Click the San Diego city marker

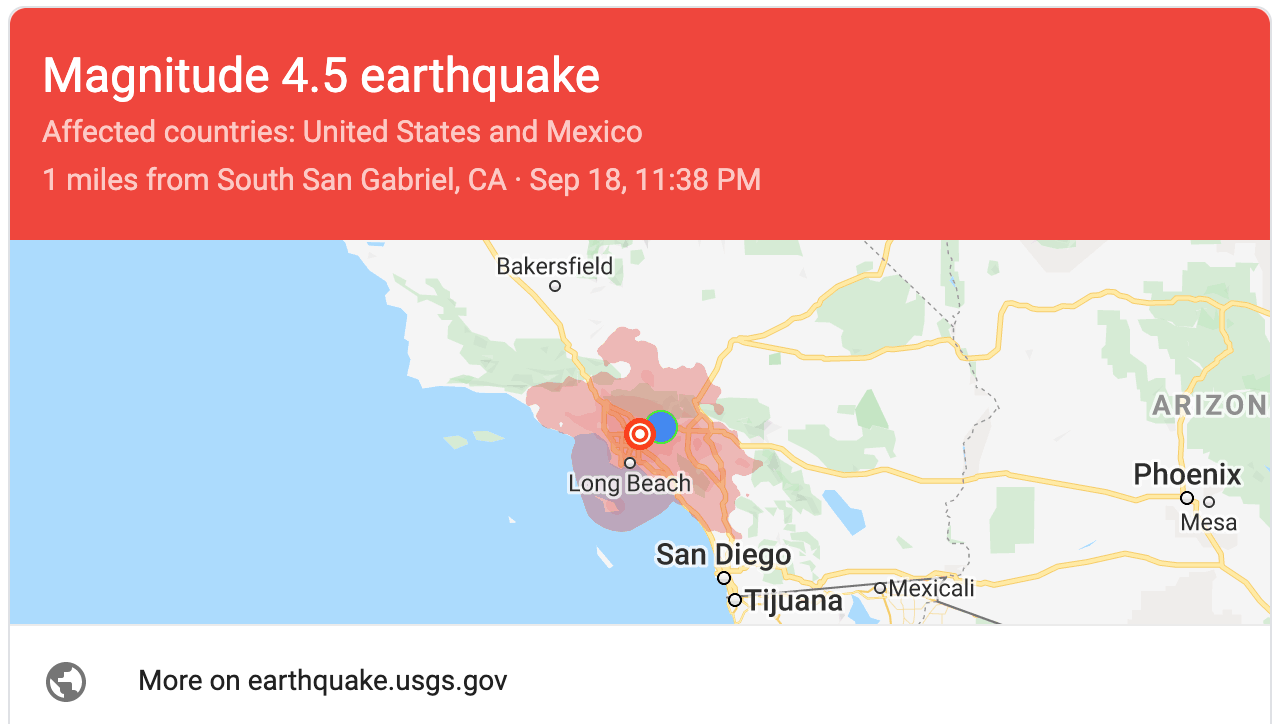[x=723, y=578]
